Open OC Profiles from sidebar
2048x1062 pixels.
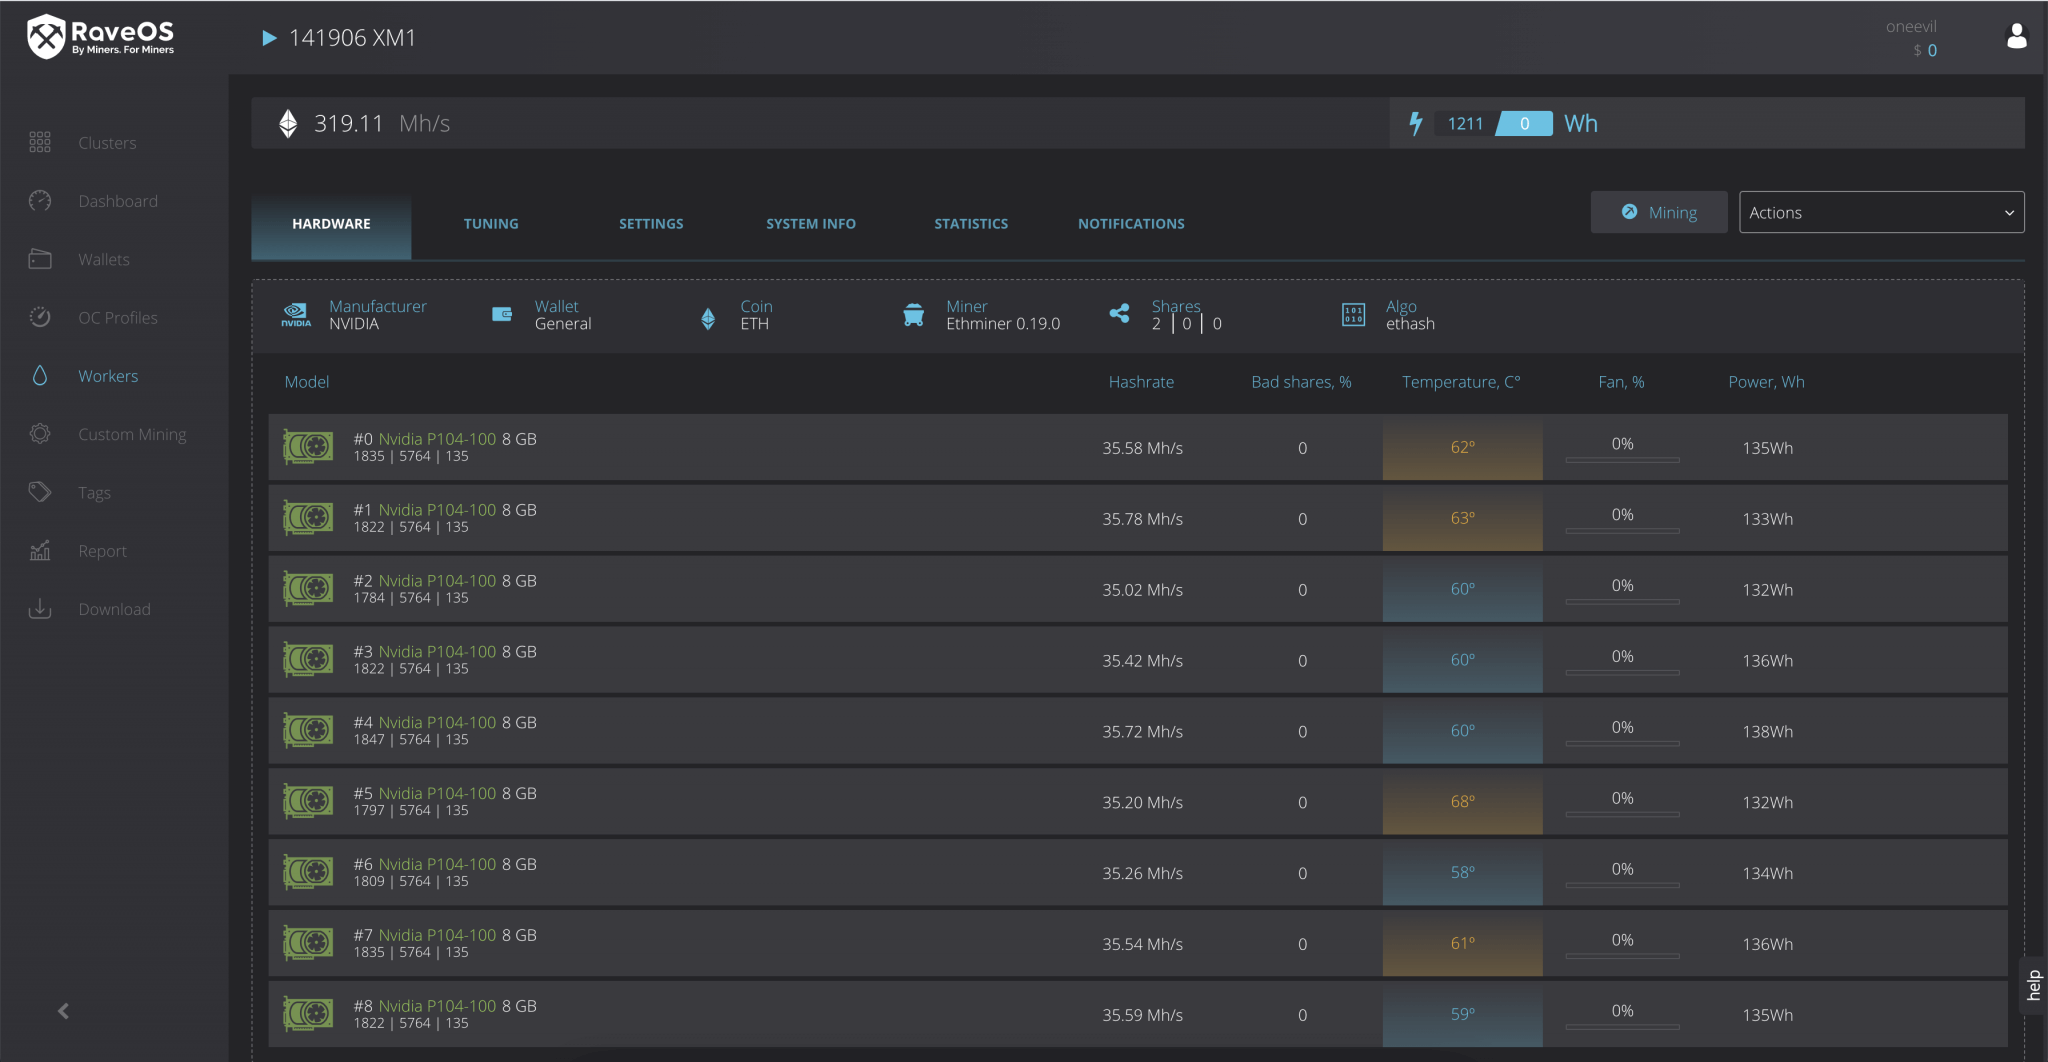tap(118, 317)
